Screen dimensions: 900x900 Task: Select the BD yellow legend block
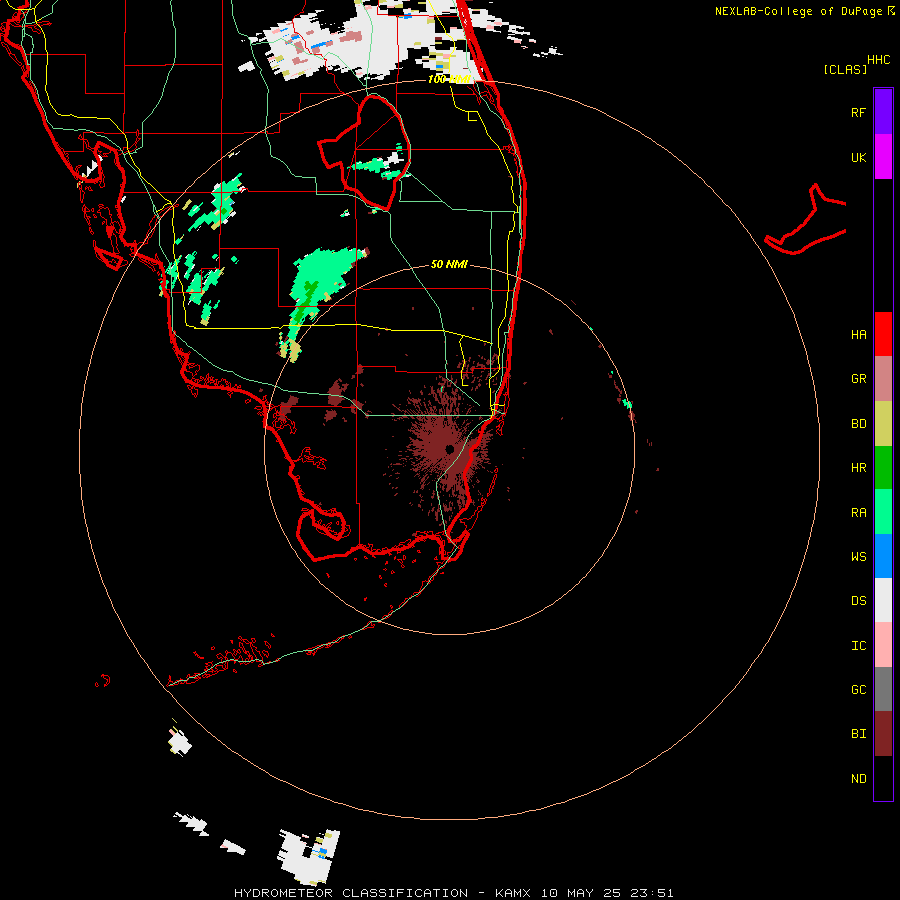point(883,423)
